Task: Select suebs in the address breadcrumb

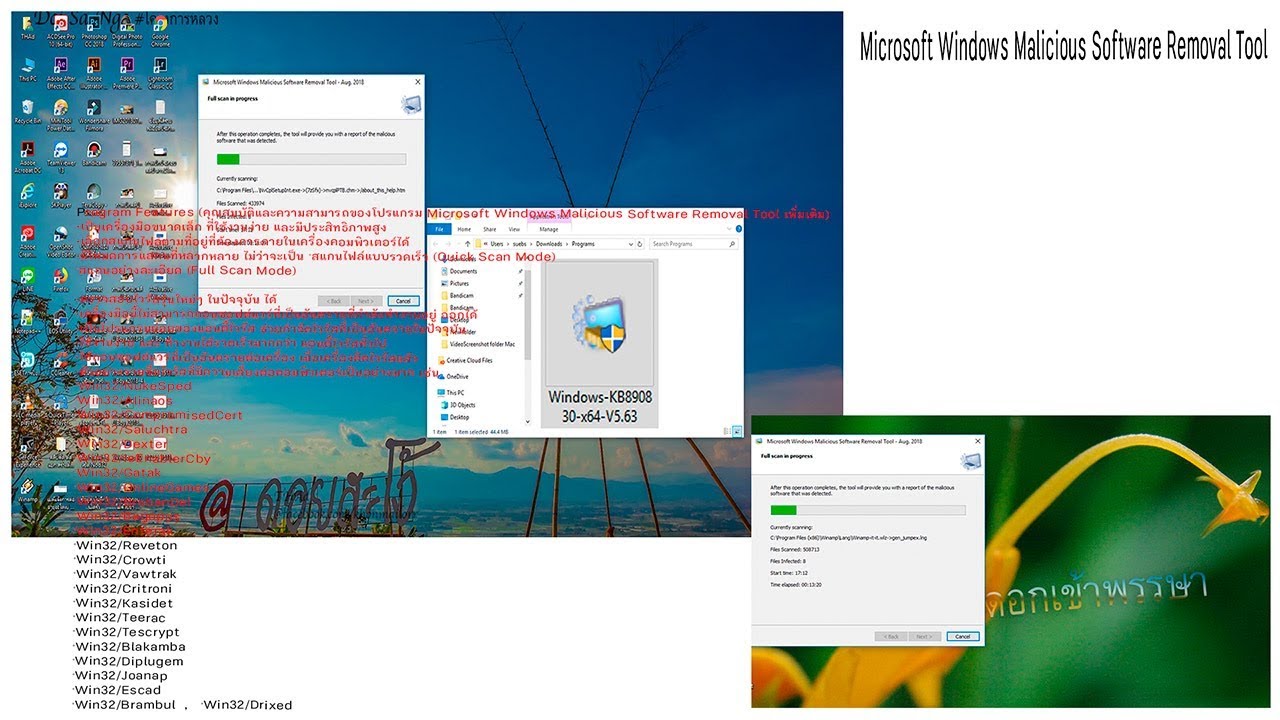Action: tap(520, 244)
